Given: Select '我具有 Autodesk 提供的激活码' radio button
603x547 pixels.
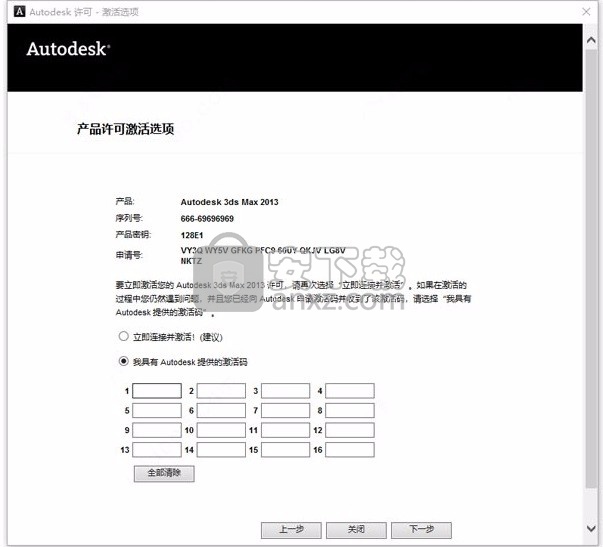Looking at the screenshot, I should [123, 361].
